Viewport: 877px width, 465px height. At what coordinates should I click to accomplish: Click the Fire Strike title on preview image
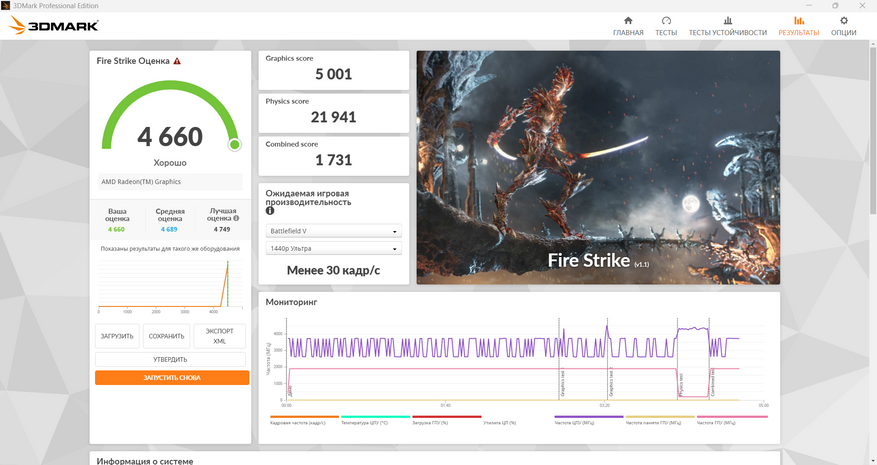[x=589, y=261]
